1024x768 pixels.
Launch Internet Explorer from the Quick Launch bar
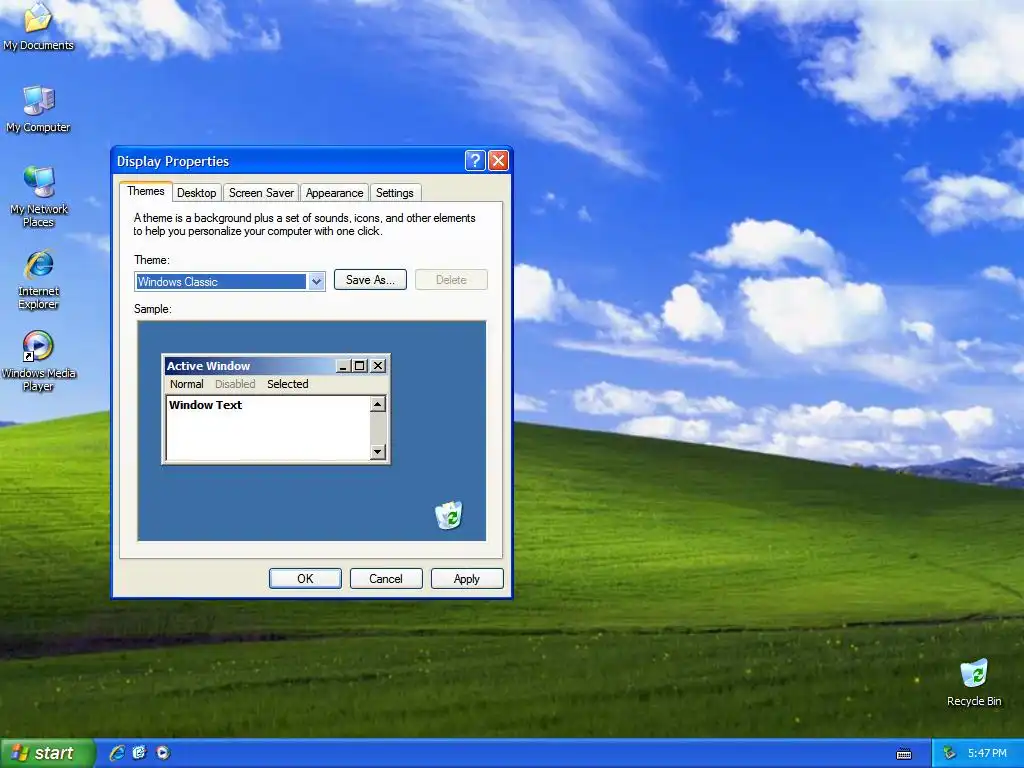[x=117, y=753]
